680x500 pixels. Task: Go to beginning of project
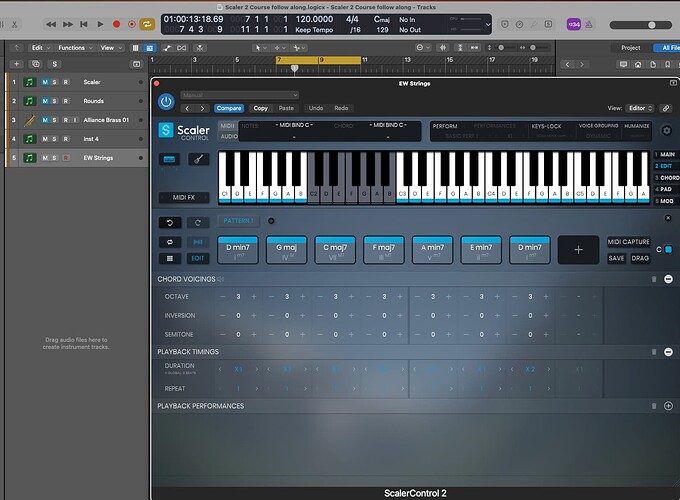[84, 24]
